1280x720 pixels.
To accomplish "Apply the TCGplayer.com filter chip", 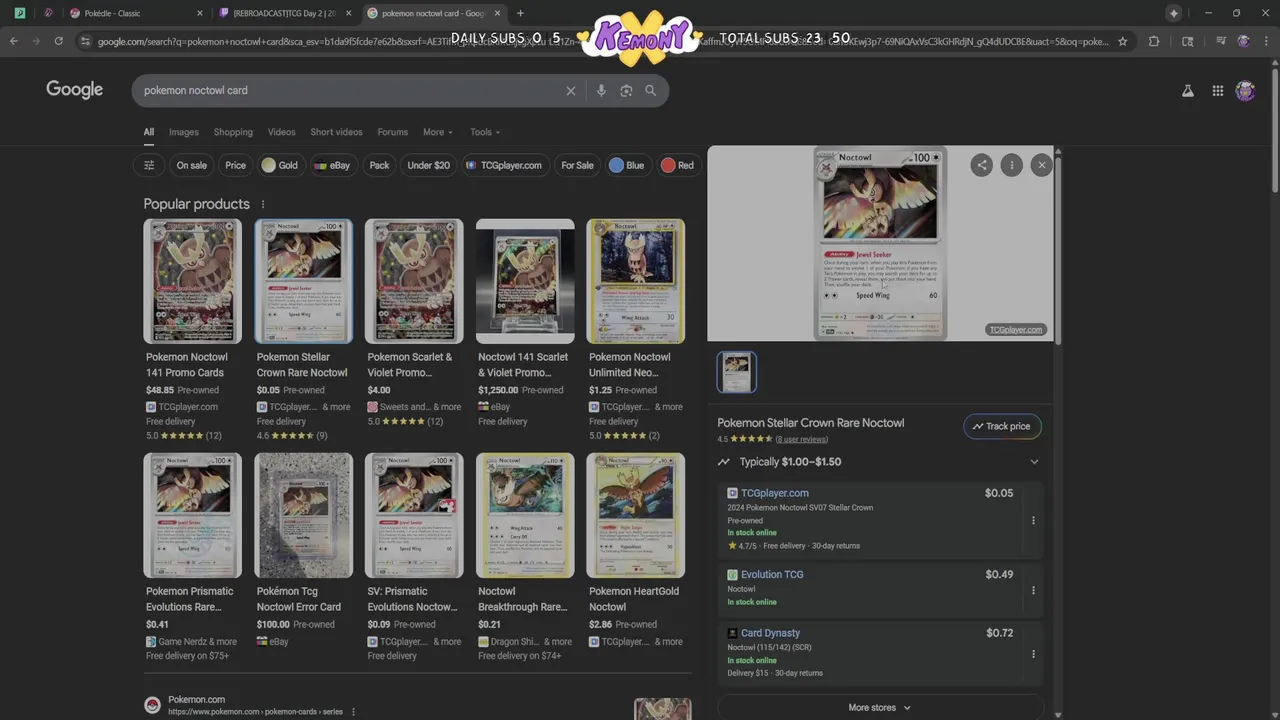I will point(505,165).
